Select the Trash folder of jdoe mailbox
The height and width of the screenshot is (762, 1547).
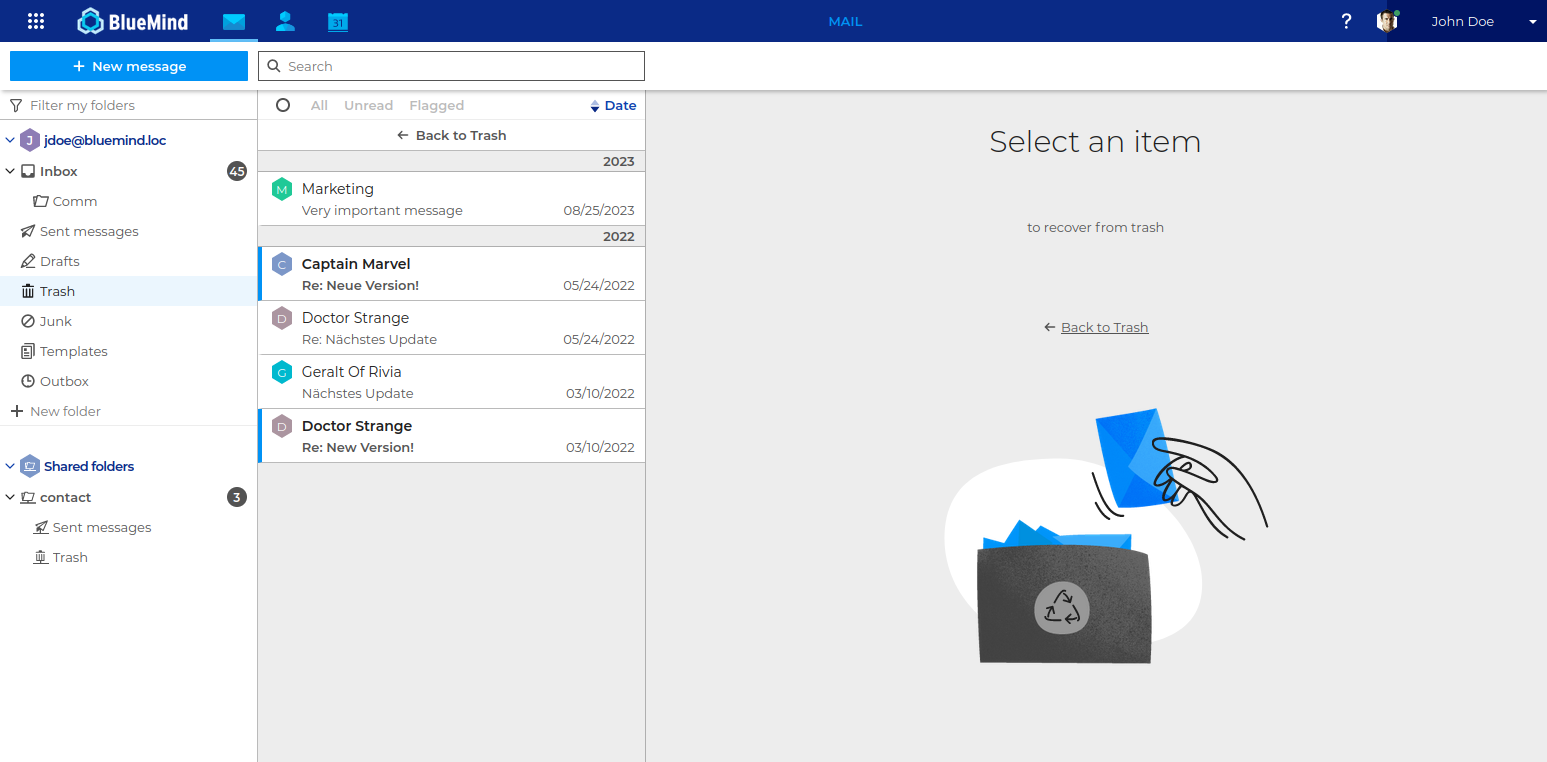pos(128,291)
